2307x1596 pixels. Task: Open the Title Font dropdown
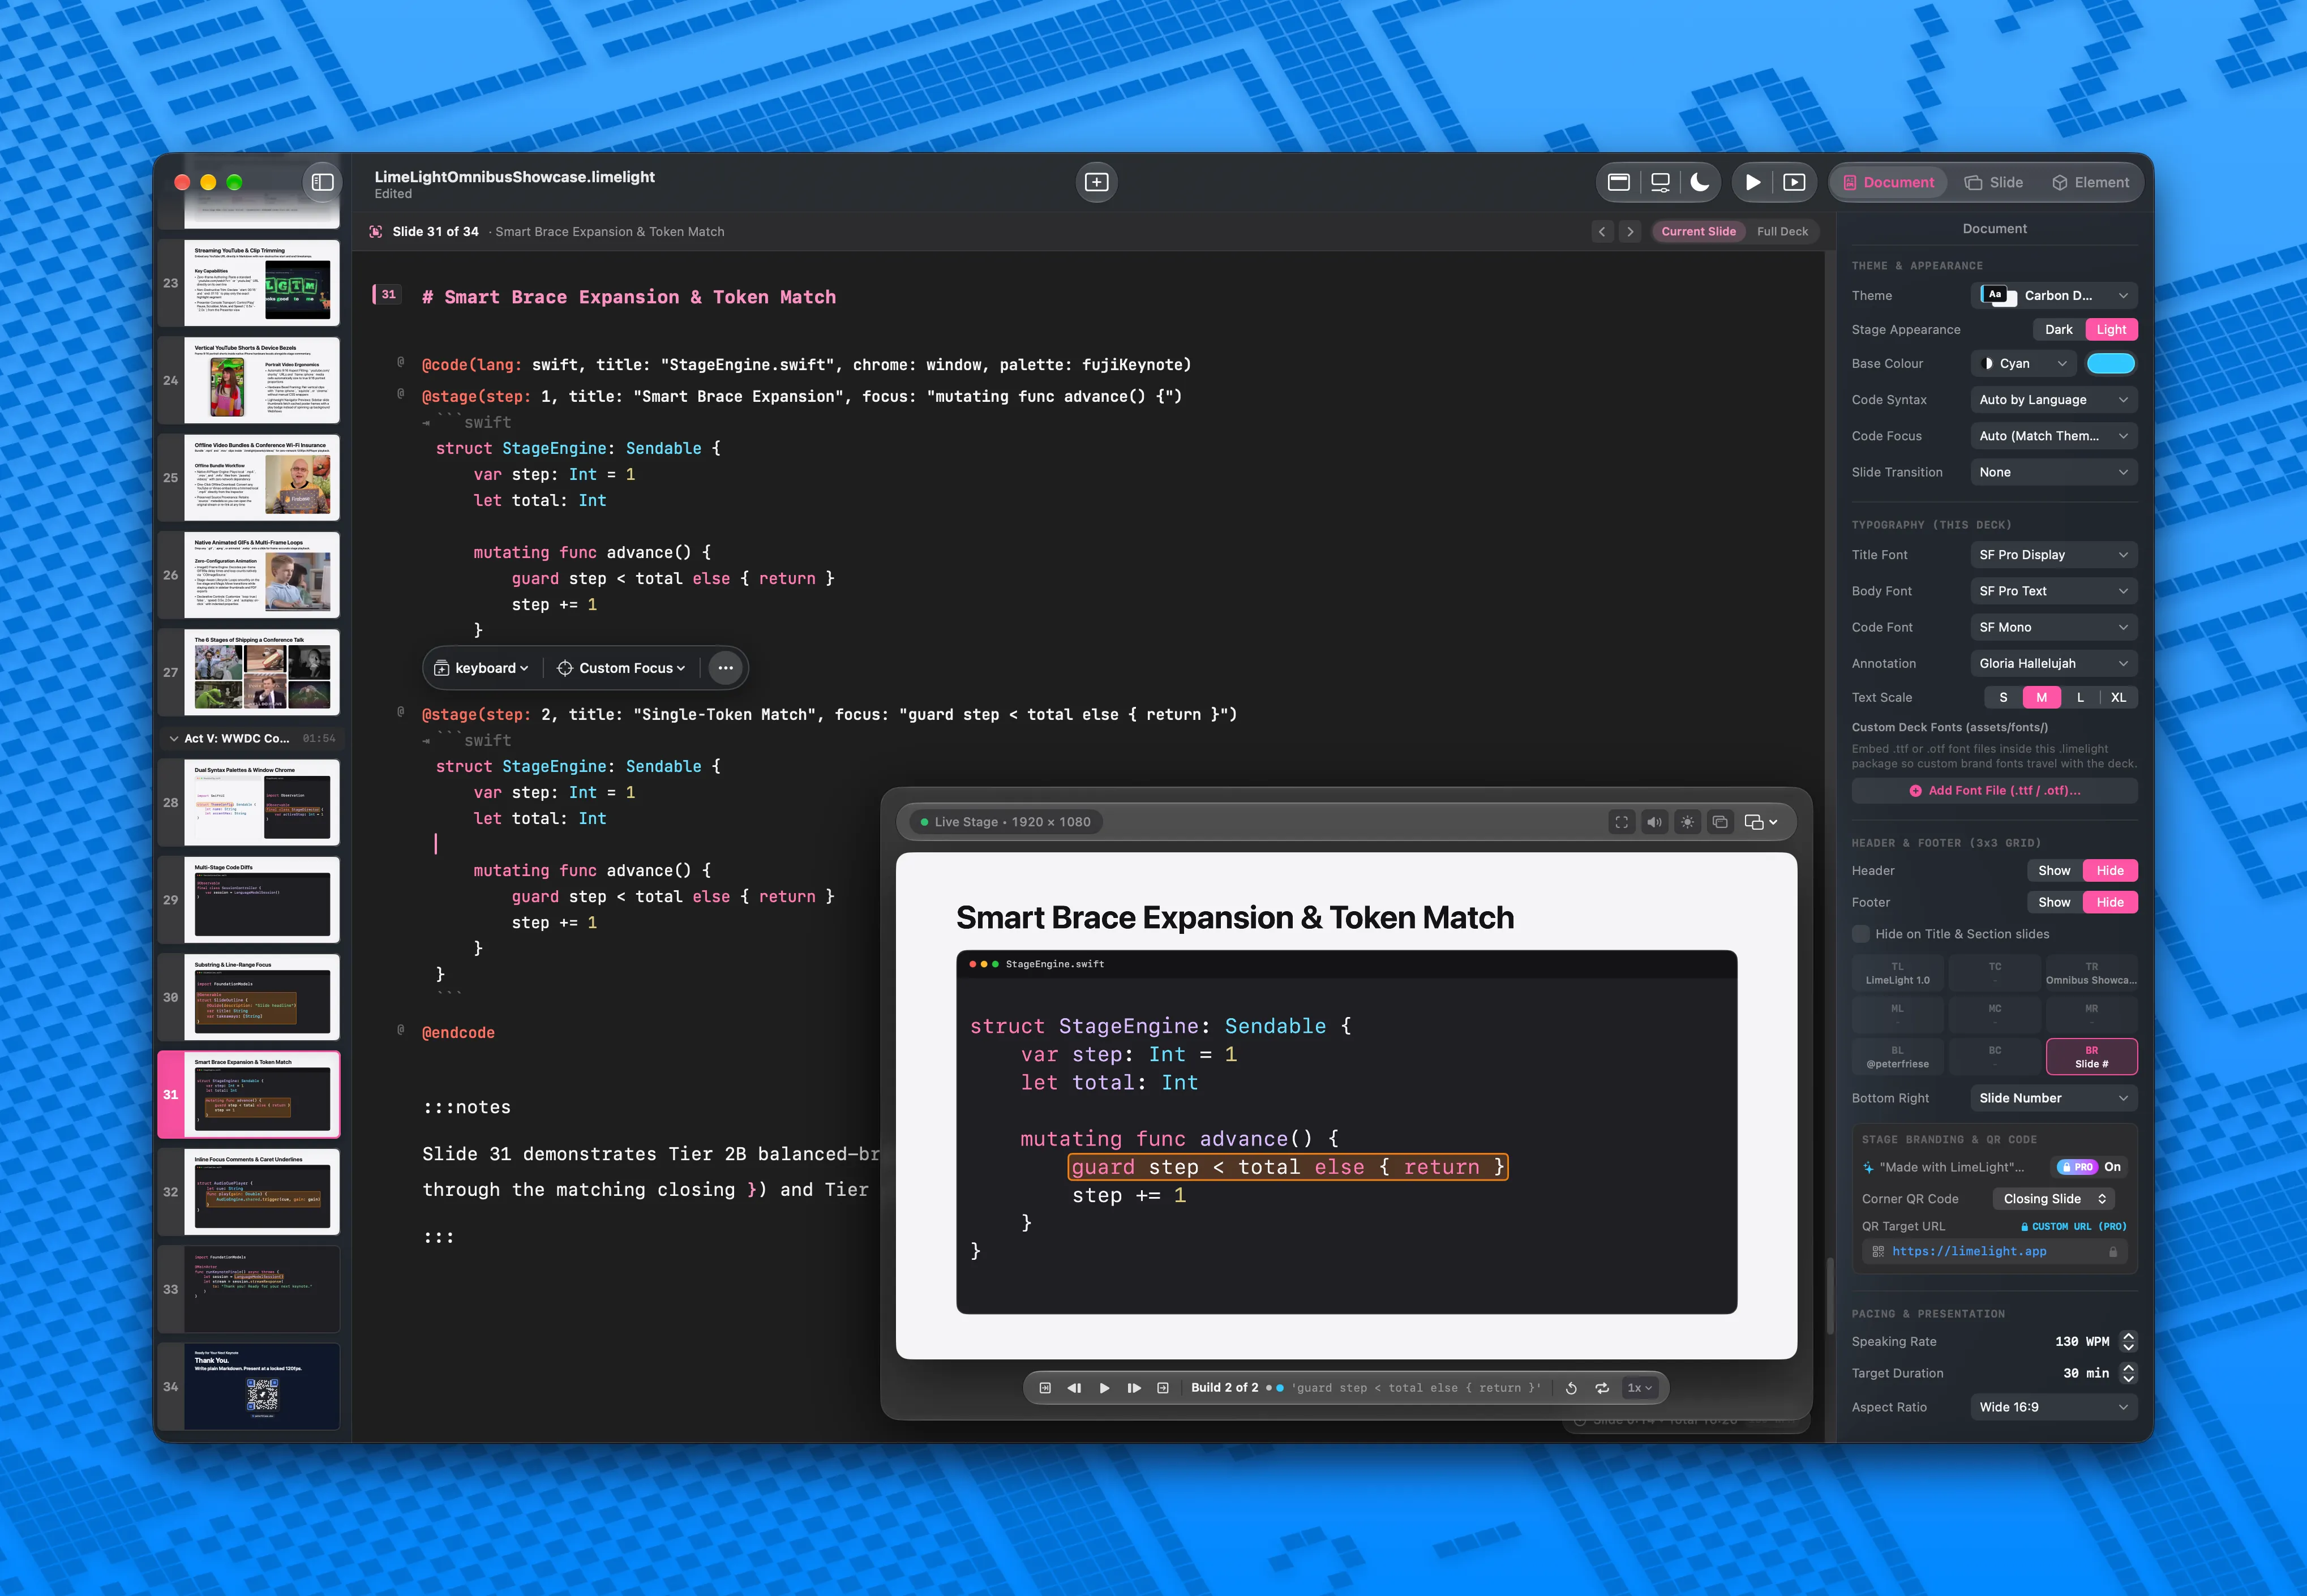[x=2054, y=554]
